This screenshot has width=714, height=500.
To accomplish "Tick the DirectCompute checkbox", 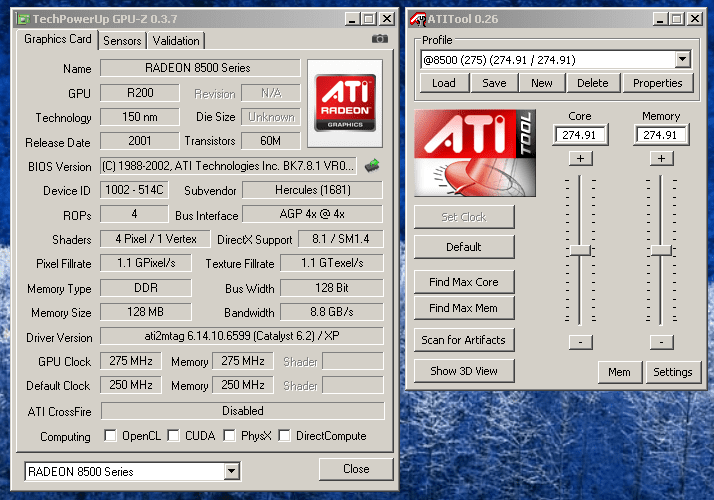I will [x=285, y=435].
